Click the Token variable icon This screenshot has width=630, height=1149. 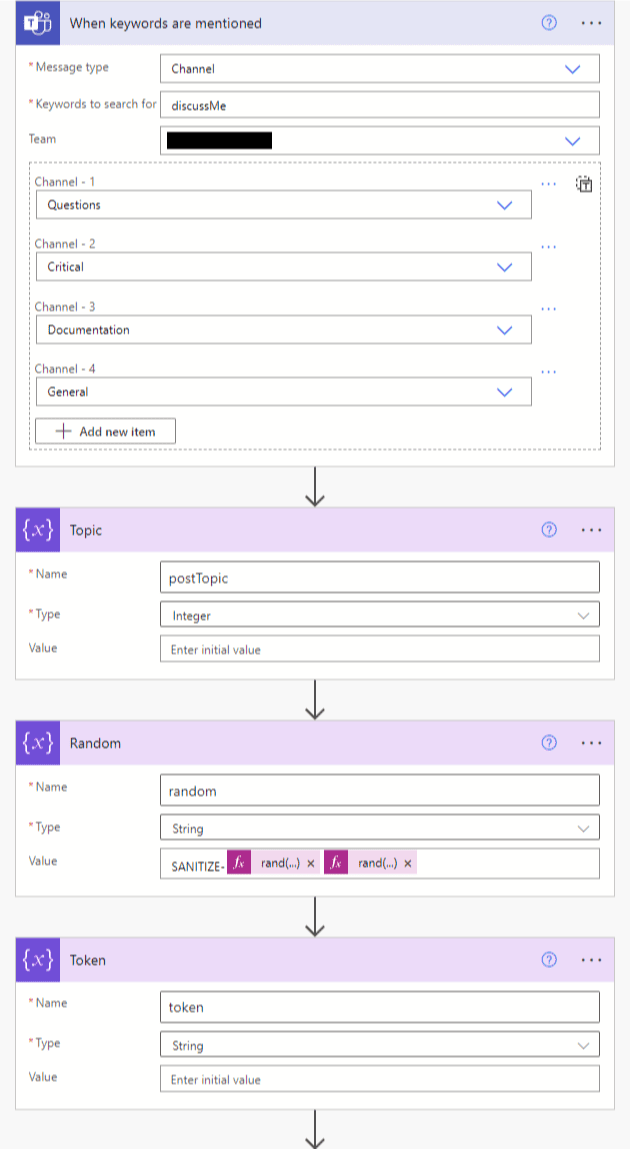pyautogui.click(x=37, y=960)
